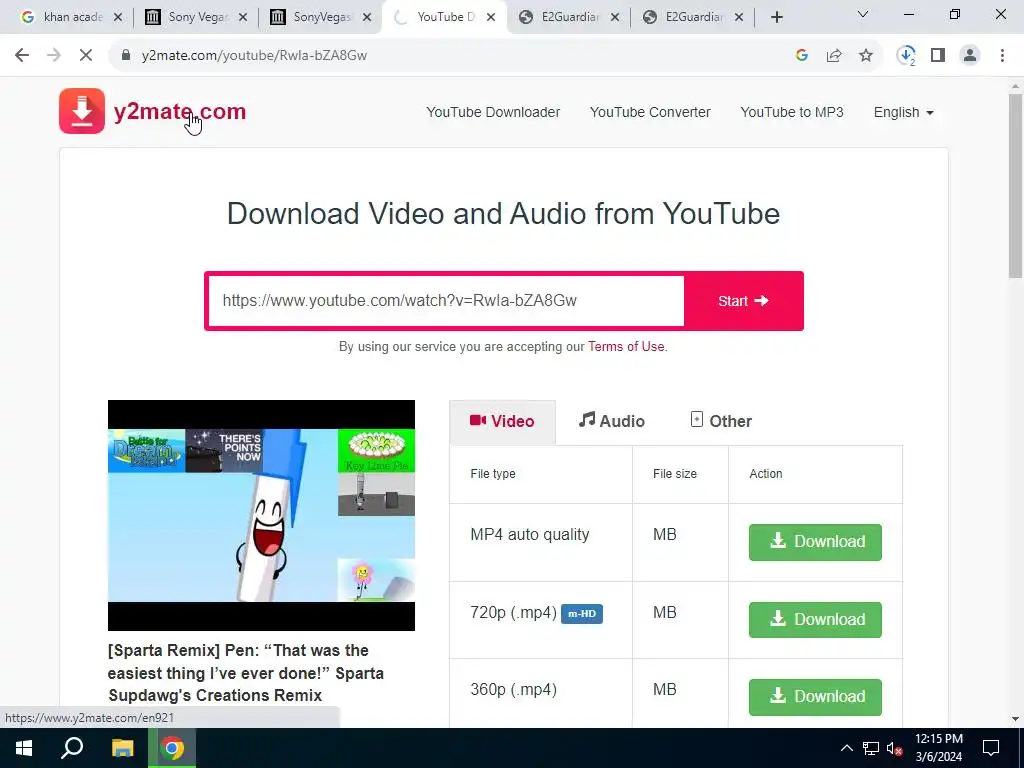Click the taskbar clock and date
Viewport: 1024px width, 768px height.
[x=938, y=748]
